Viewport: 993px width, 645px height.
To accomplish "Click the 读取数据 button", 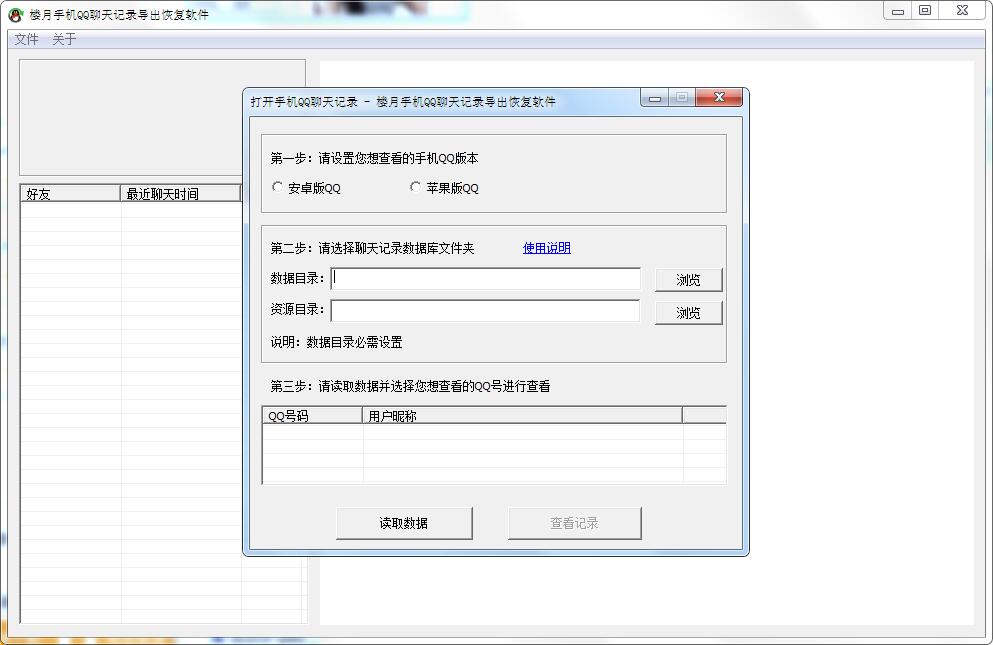I will pos(404,523).
